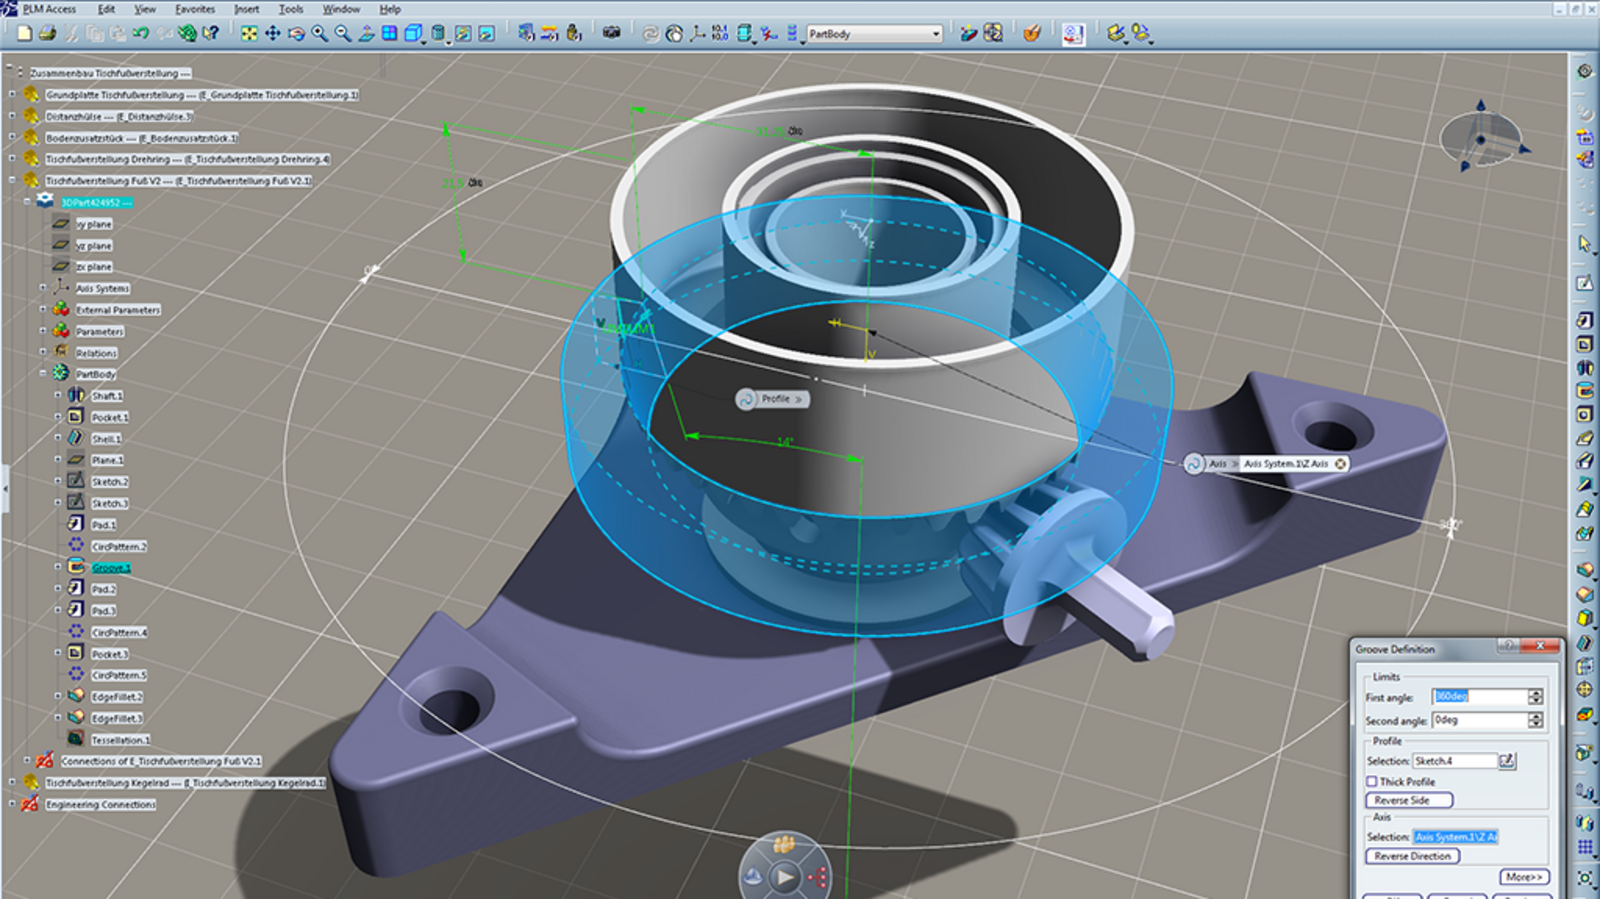The width and height of the screenshot is (1600, 899).
Task: Open the PLM Access menu
Action: click(49, 9)
